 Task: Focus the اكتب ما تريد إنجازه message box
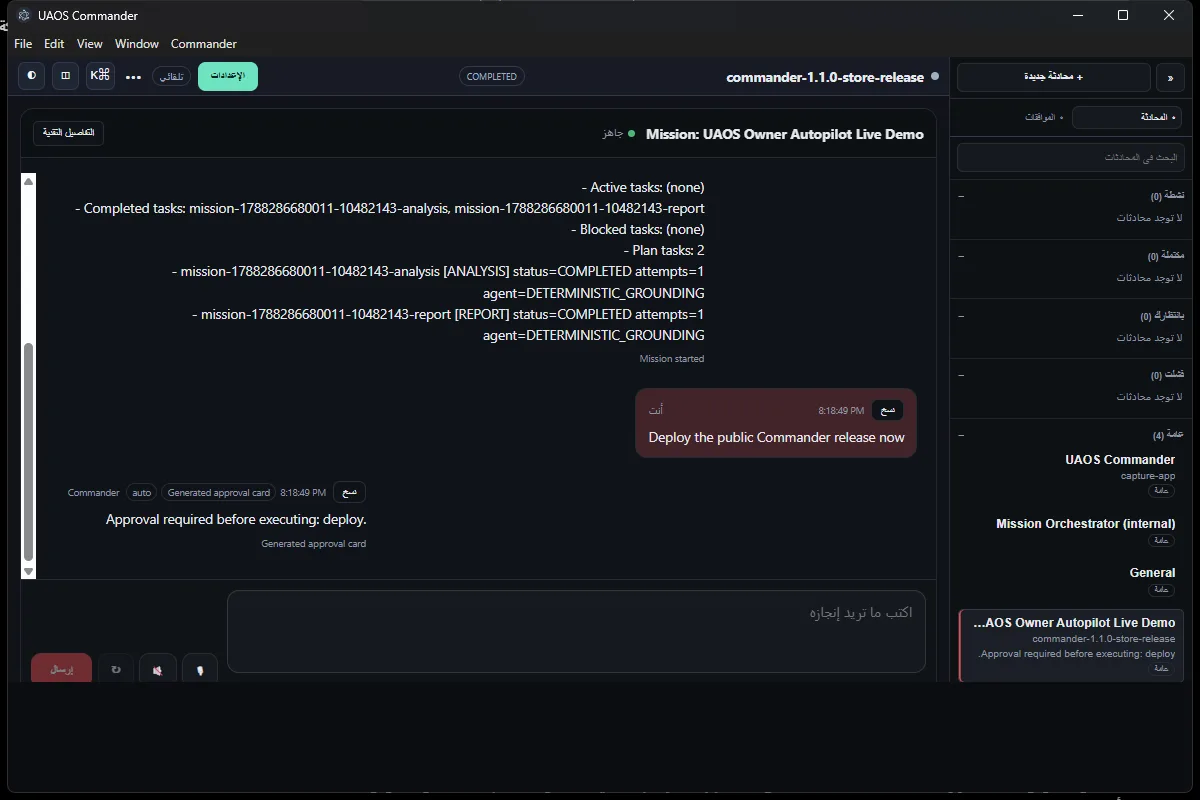point(576,631)
